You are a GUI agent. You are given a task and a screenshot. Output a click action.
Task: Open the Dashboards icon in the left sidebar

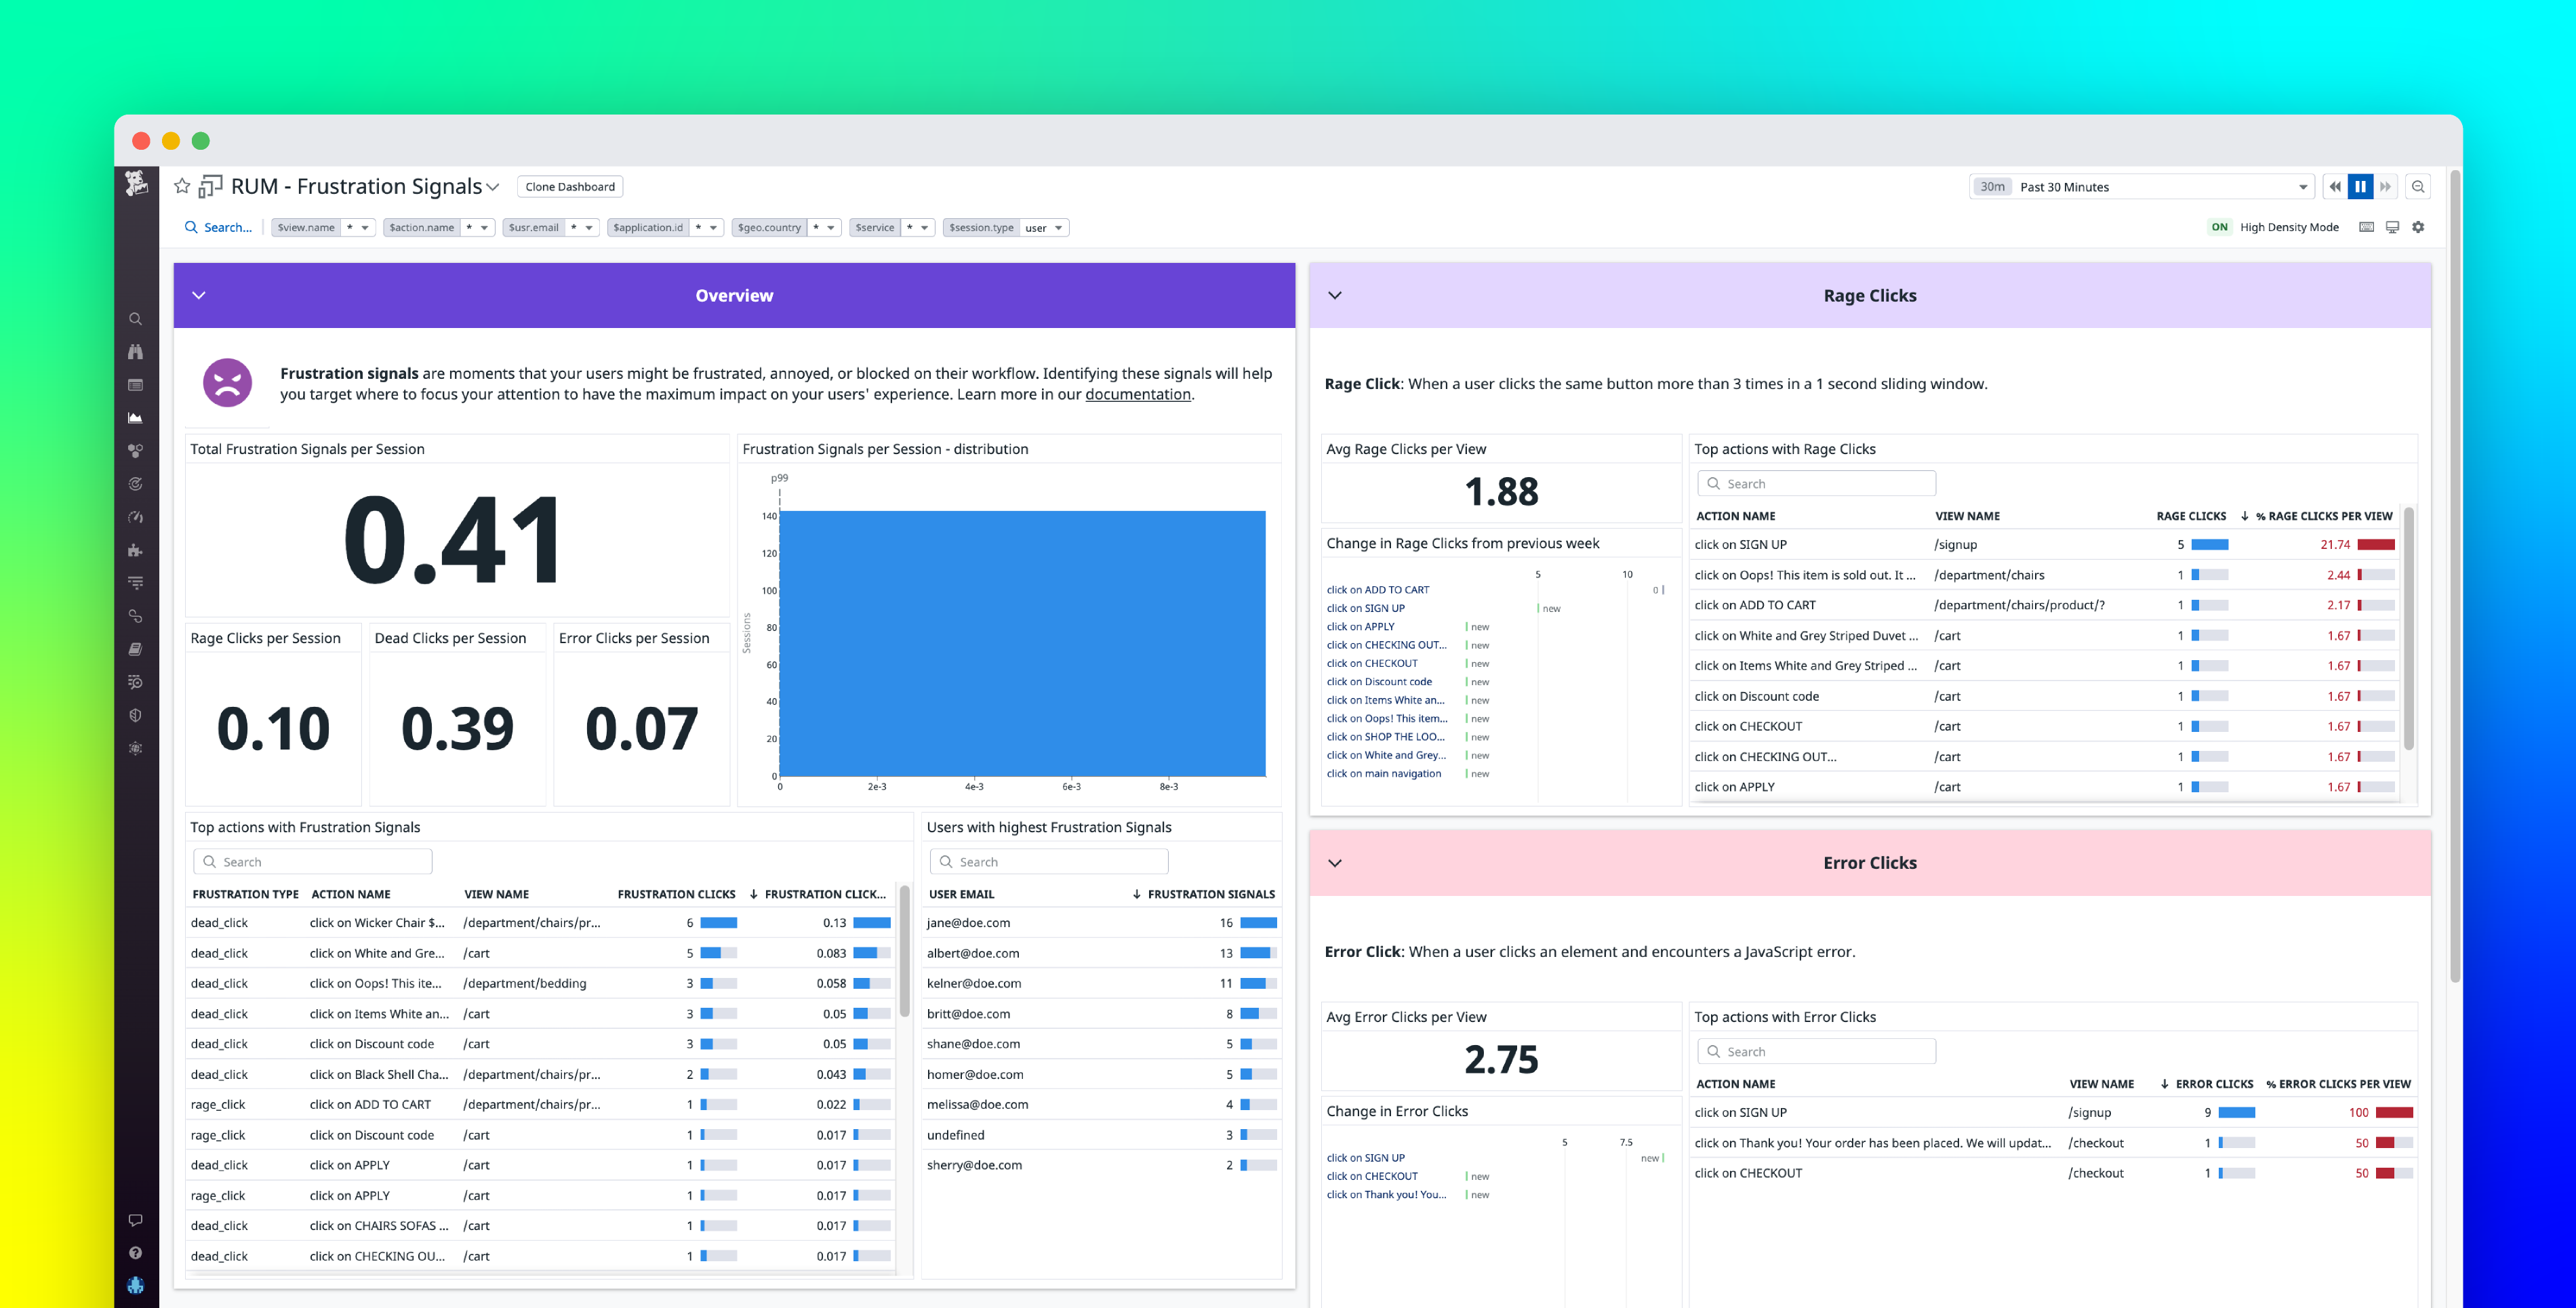136,384
